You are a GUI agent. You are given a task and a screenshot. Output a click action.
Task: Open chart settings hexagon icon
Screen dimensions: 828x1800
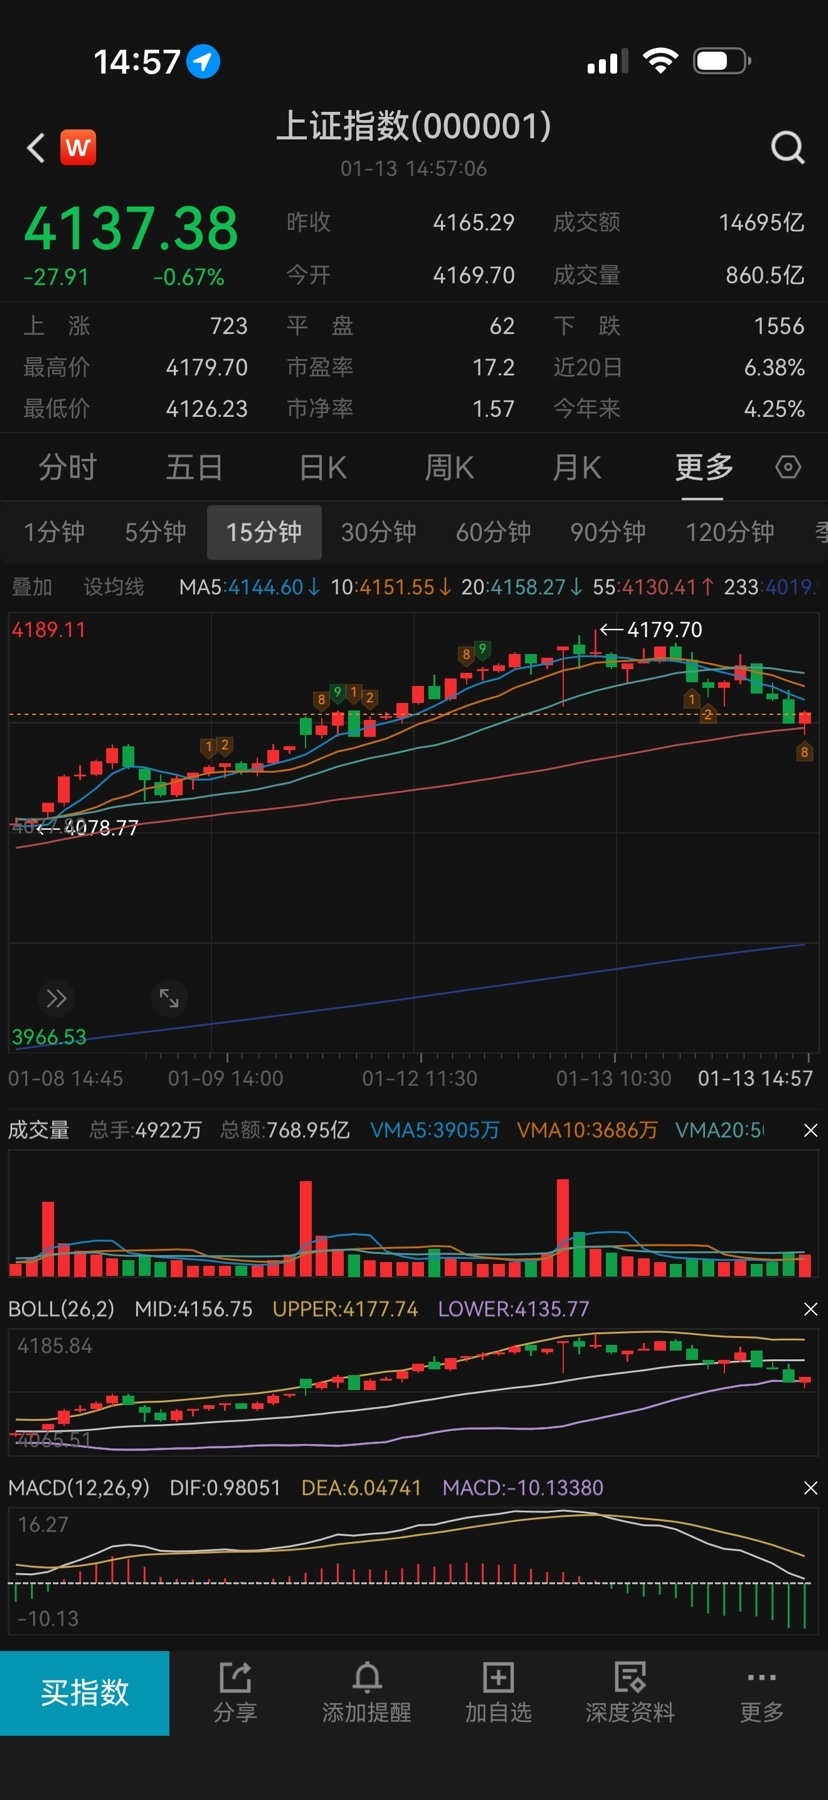click(788, 467)
